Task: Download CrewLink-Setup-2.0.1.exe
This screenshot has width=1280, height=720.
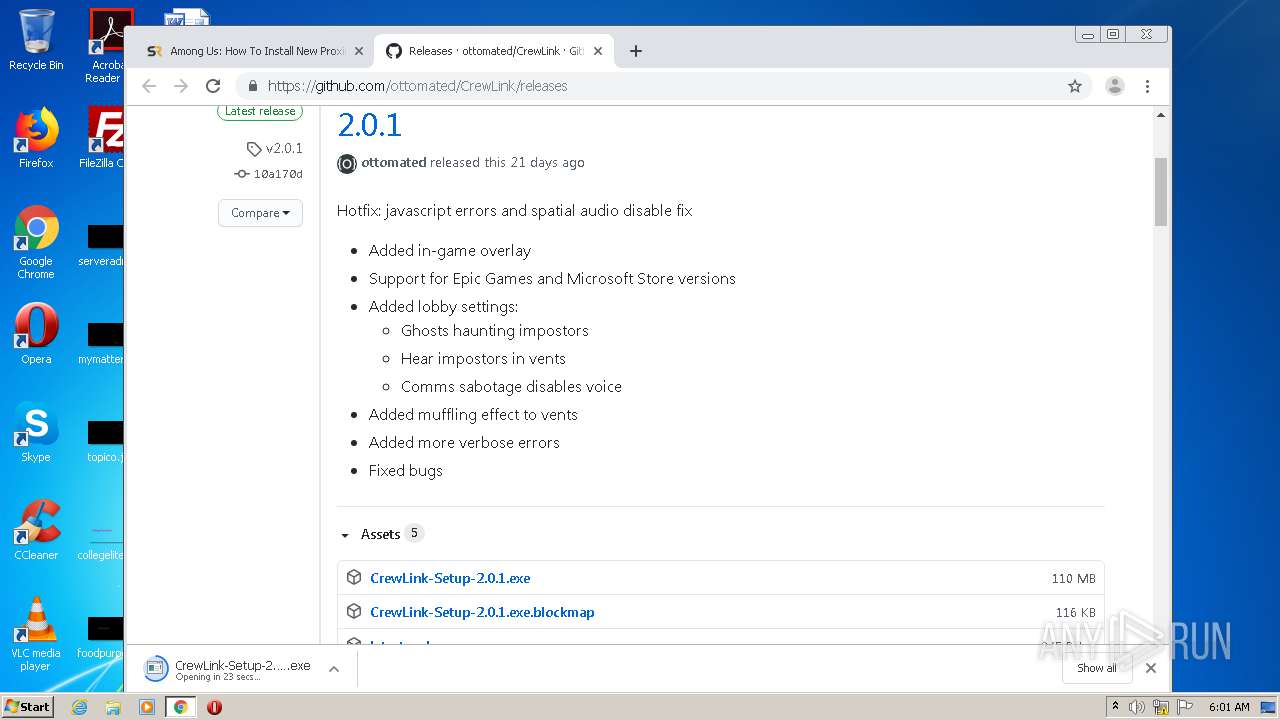Action: point(450,578)
